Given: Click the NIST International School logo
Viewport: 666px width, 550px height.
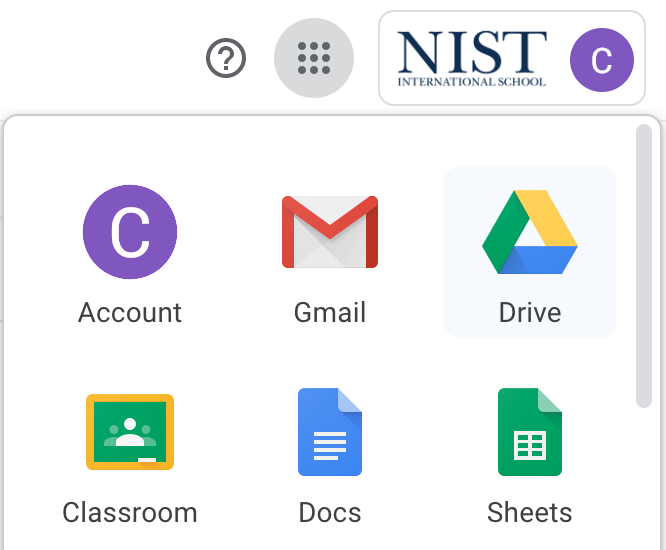Looking at the screenshot, I should [x=472, y=59].
